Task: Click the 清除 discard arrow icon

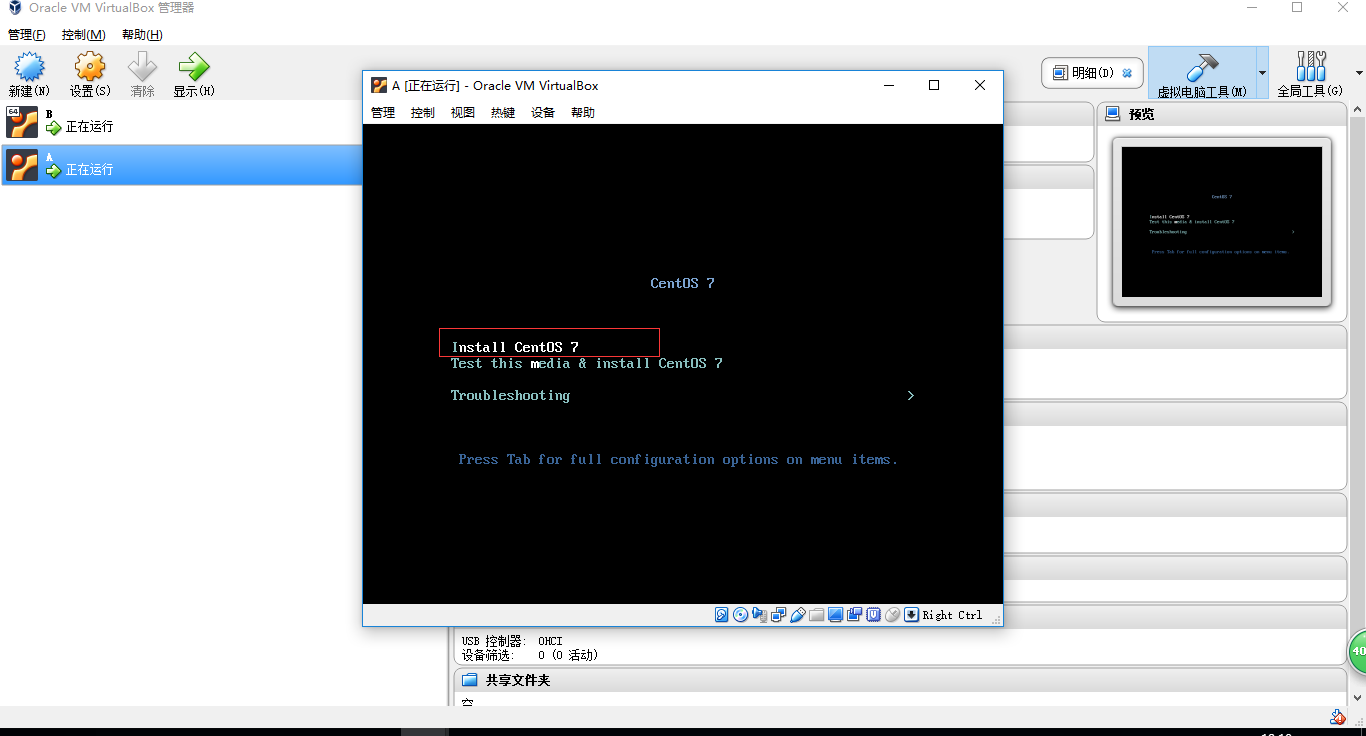Action: pyautogui.click(x=143, y=67)
